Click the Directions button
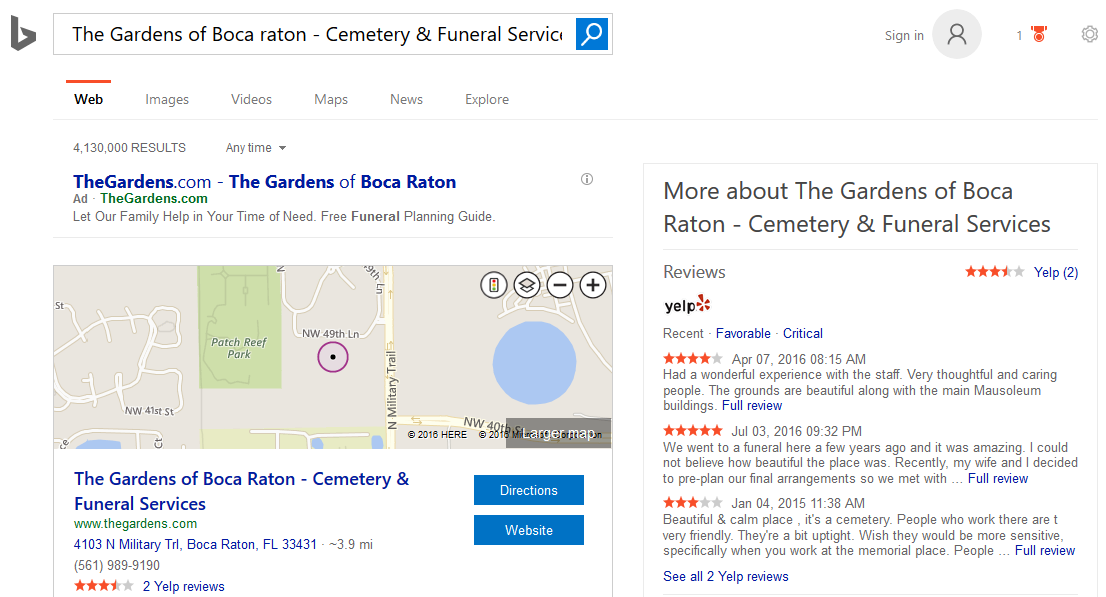 (x=529, y=490)
